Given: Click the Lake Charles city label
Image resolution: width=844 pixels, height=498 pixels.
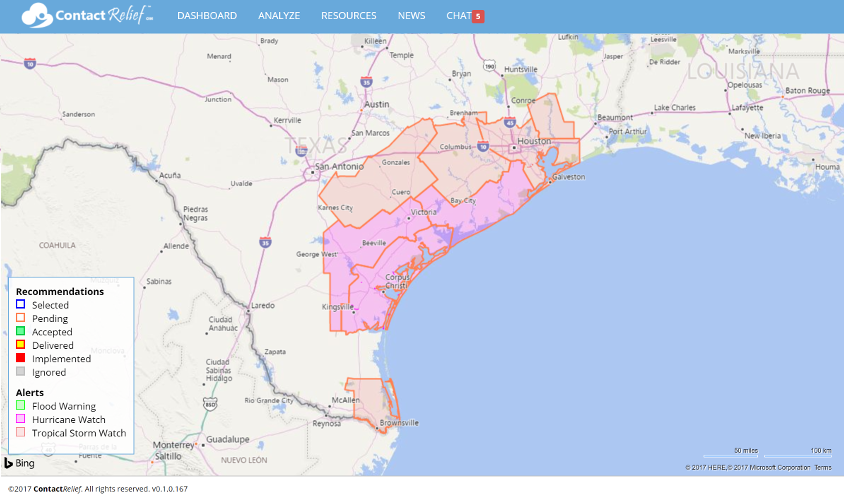Looking at the screenshot, I should pos(674,108).
